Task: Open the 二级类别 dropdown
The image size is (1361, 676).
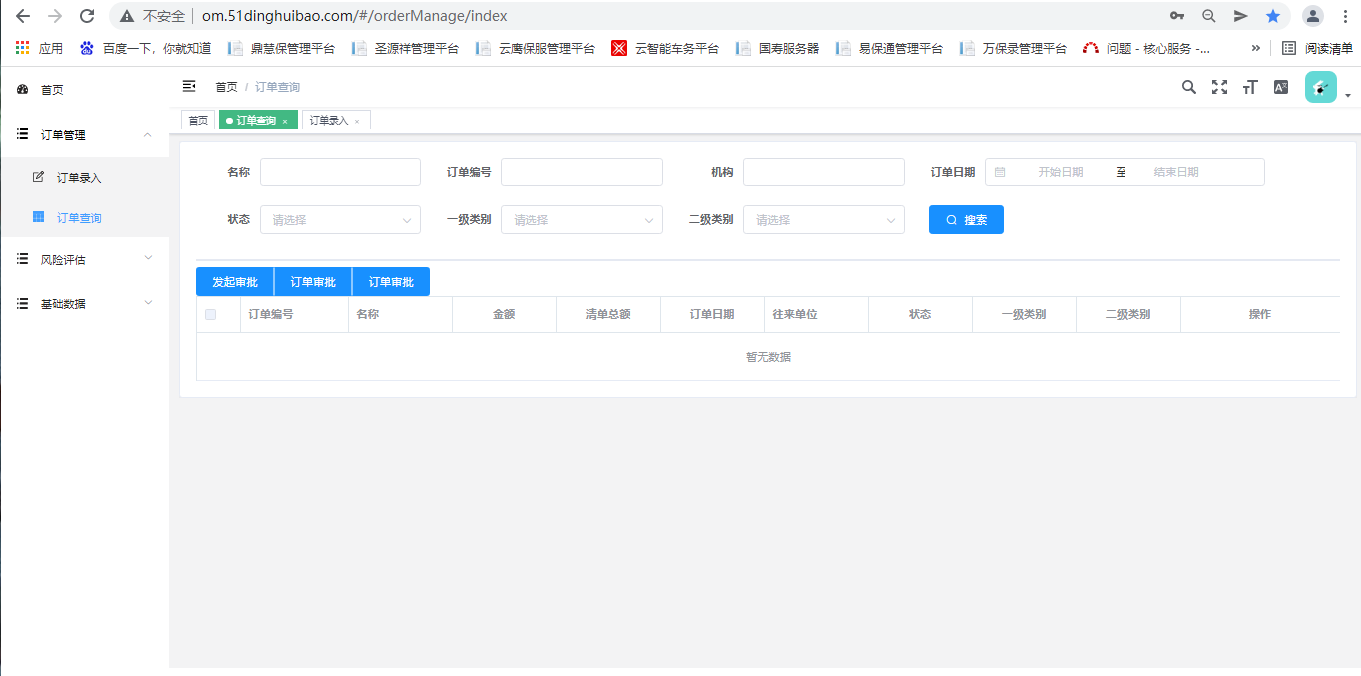Action: tap(823, 220)
